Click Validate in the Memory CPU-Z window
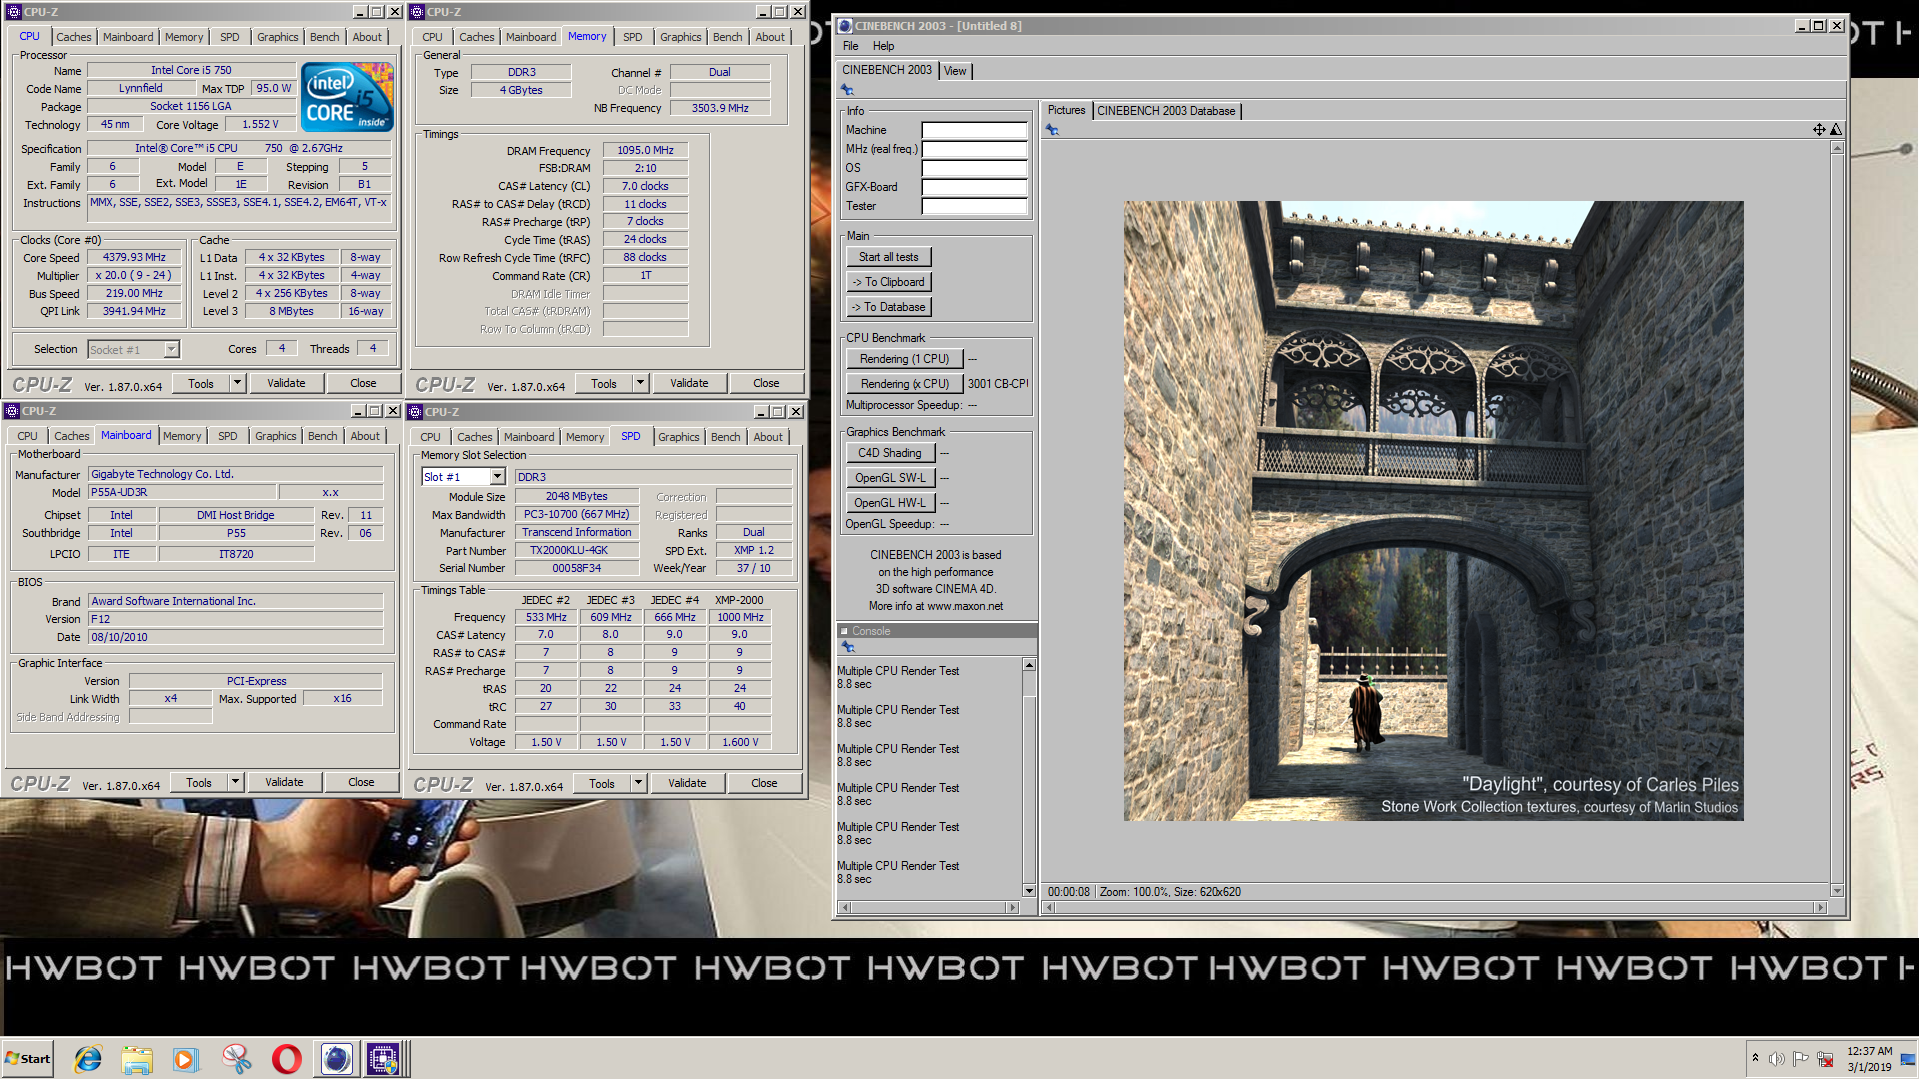Screen dimensions: 1919x1079 point(688,383)
